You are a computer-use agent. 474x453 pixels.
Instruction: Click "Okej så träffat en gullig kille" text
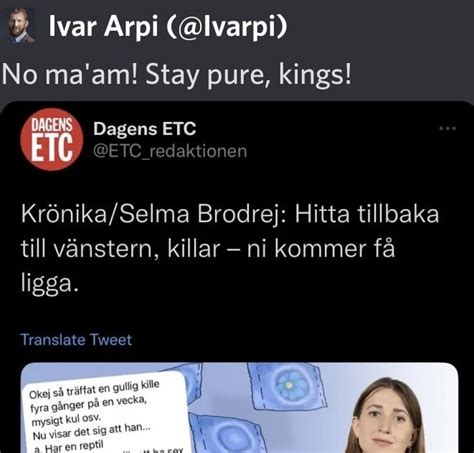[x=94, y=389]
